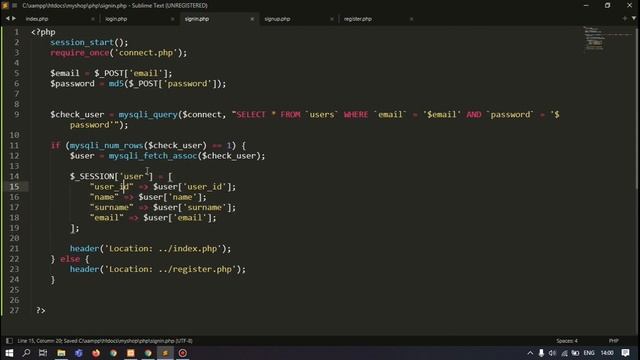This screenshot has width=640, height=360.
Task: Close the signin.php tab
Action: (252, 19)
